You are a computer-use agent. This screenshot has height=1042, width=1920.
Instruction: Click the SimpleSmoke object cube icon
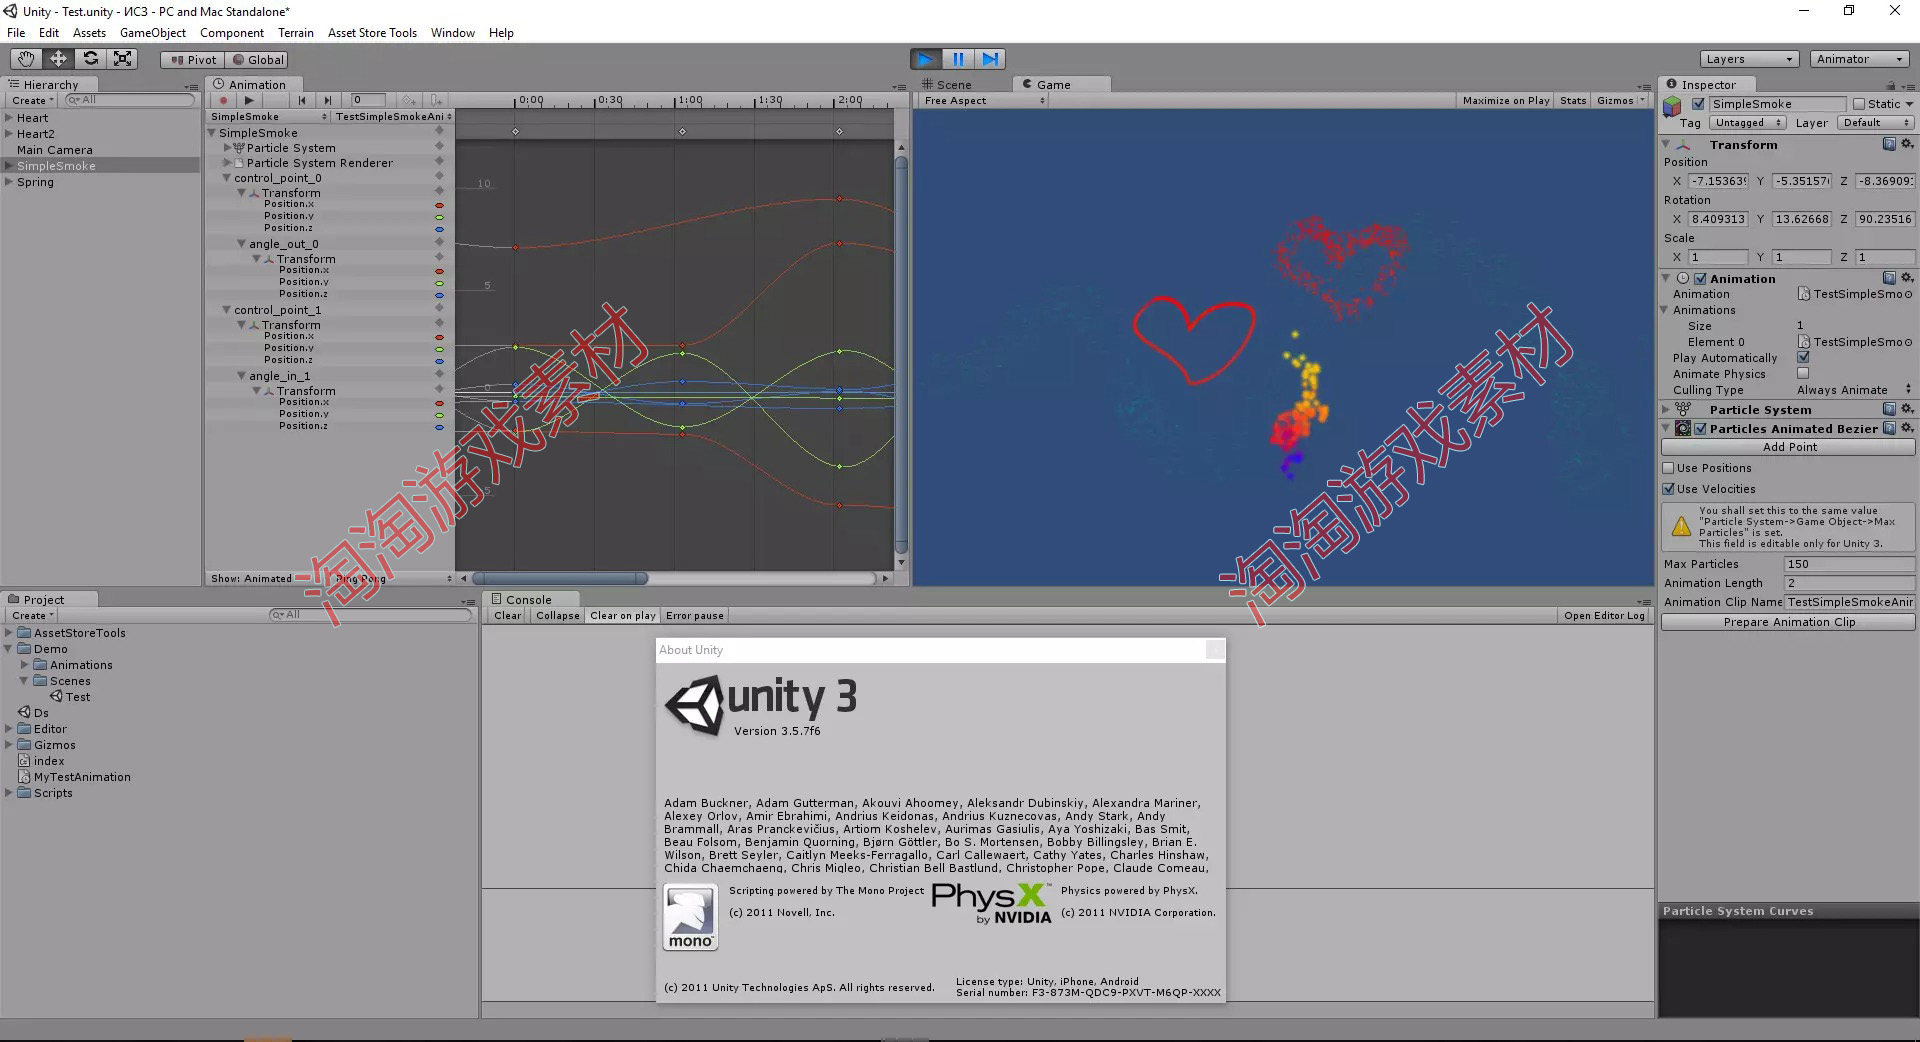pyautogui.click(x=1672, y=107)
